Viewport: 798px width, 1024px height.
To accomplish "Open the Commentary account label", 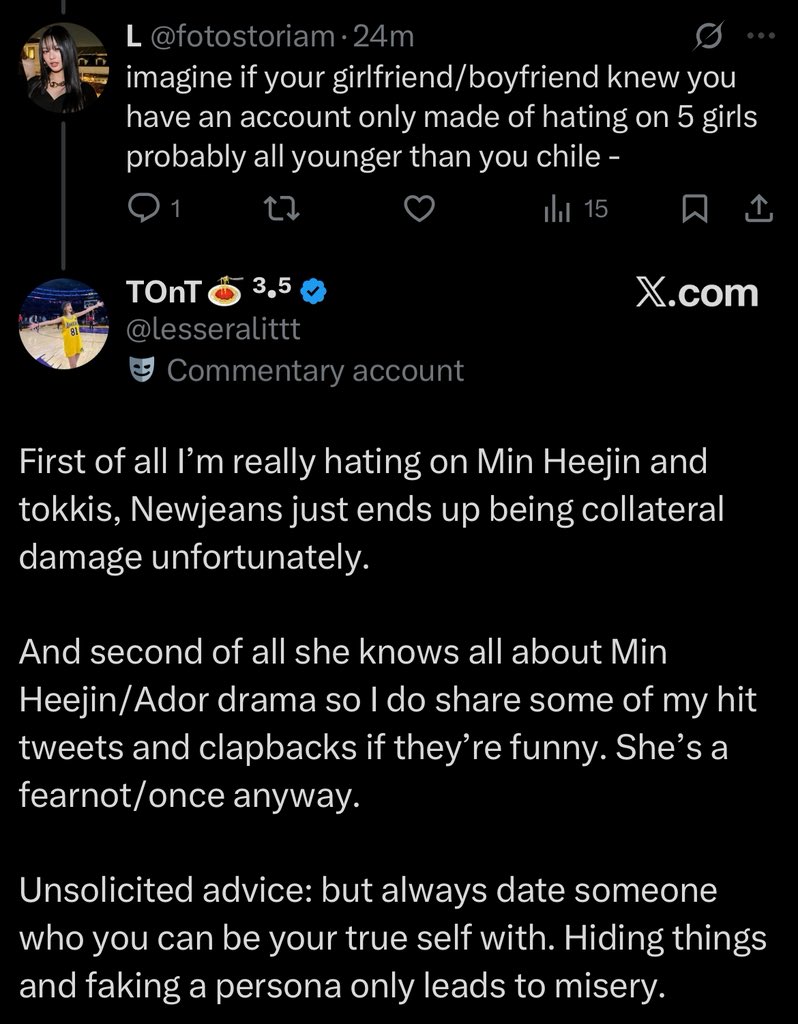I will click(315, 370).
